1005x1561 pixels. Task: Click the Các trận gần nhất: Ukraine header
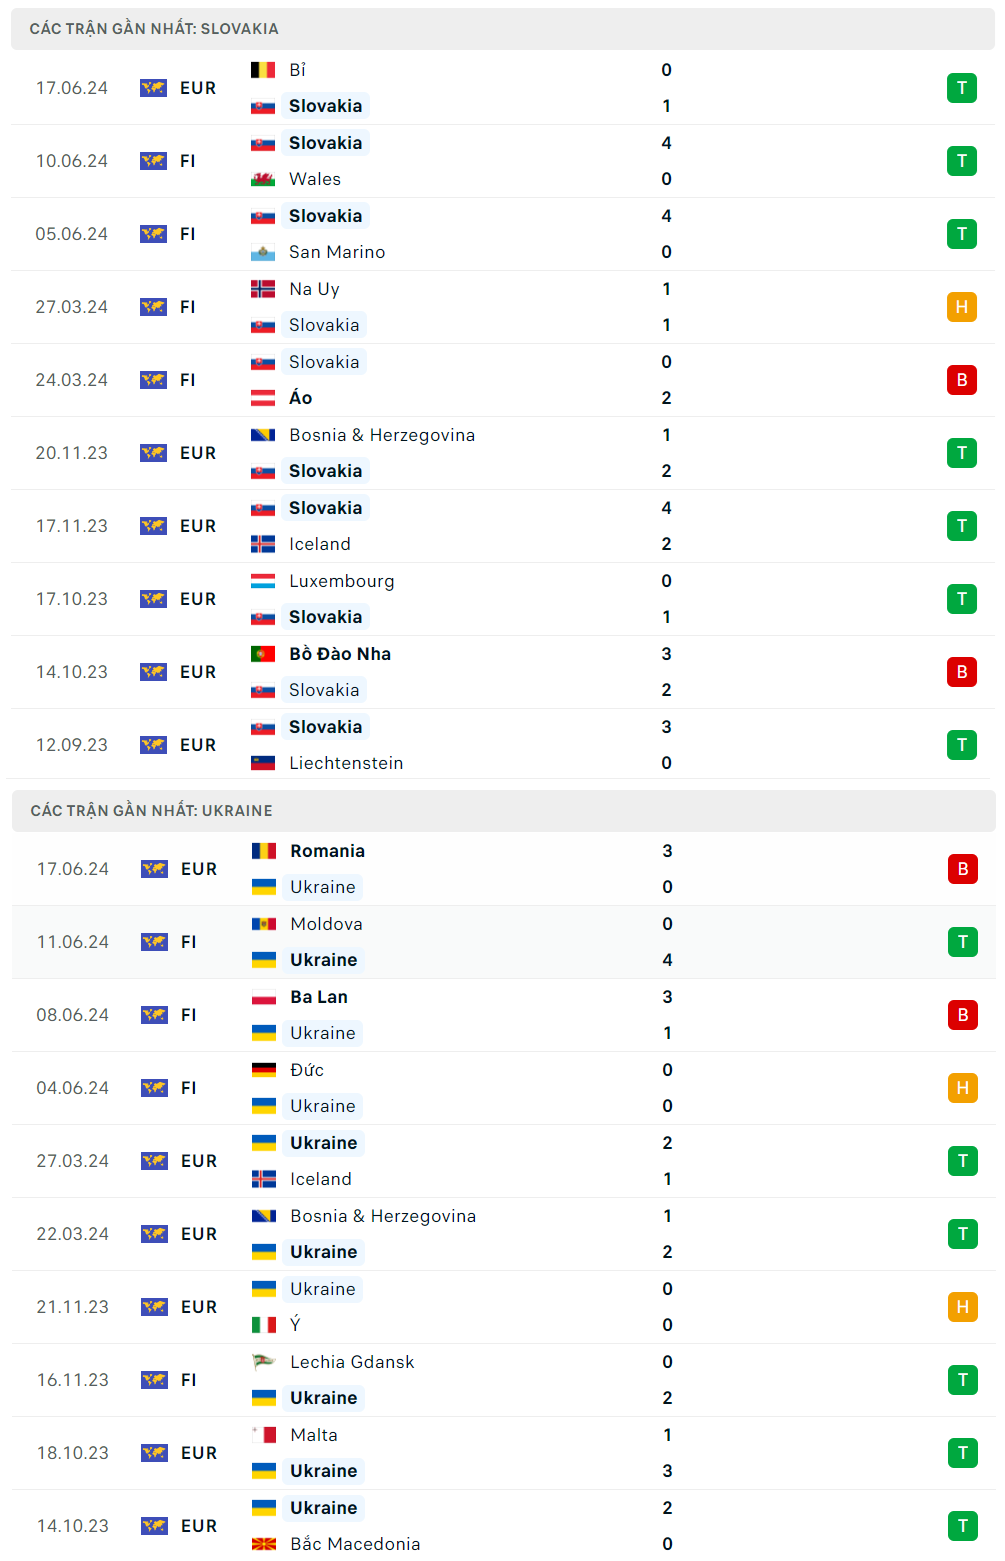coord(151,811)
